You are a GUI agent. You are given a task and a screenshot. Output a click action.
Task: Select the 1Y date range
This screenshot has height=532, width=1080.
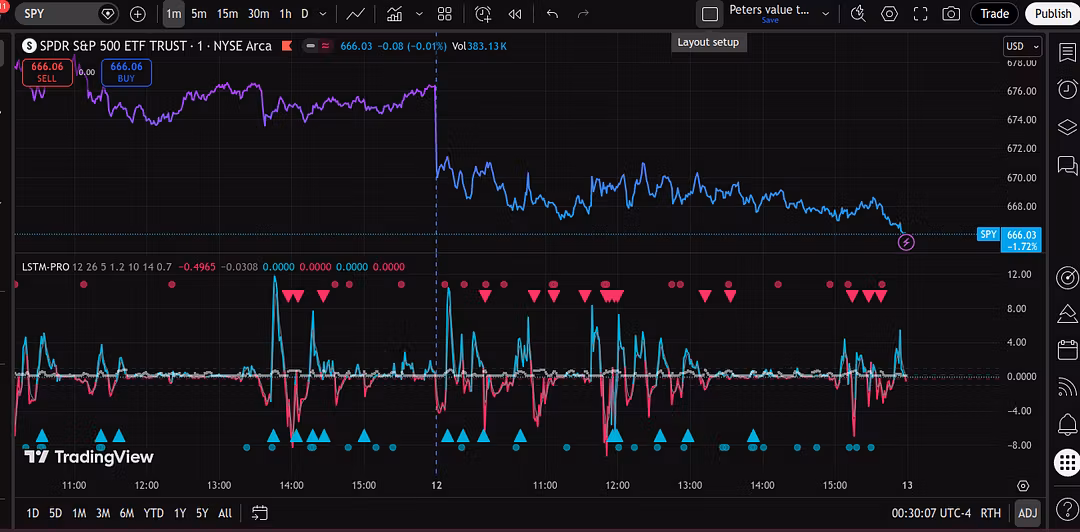pos(180,513)
